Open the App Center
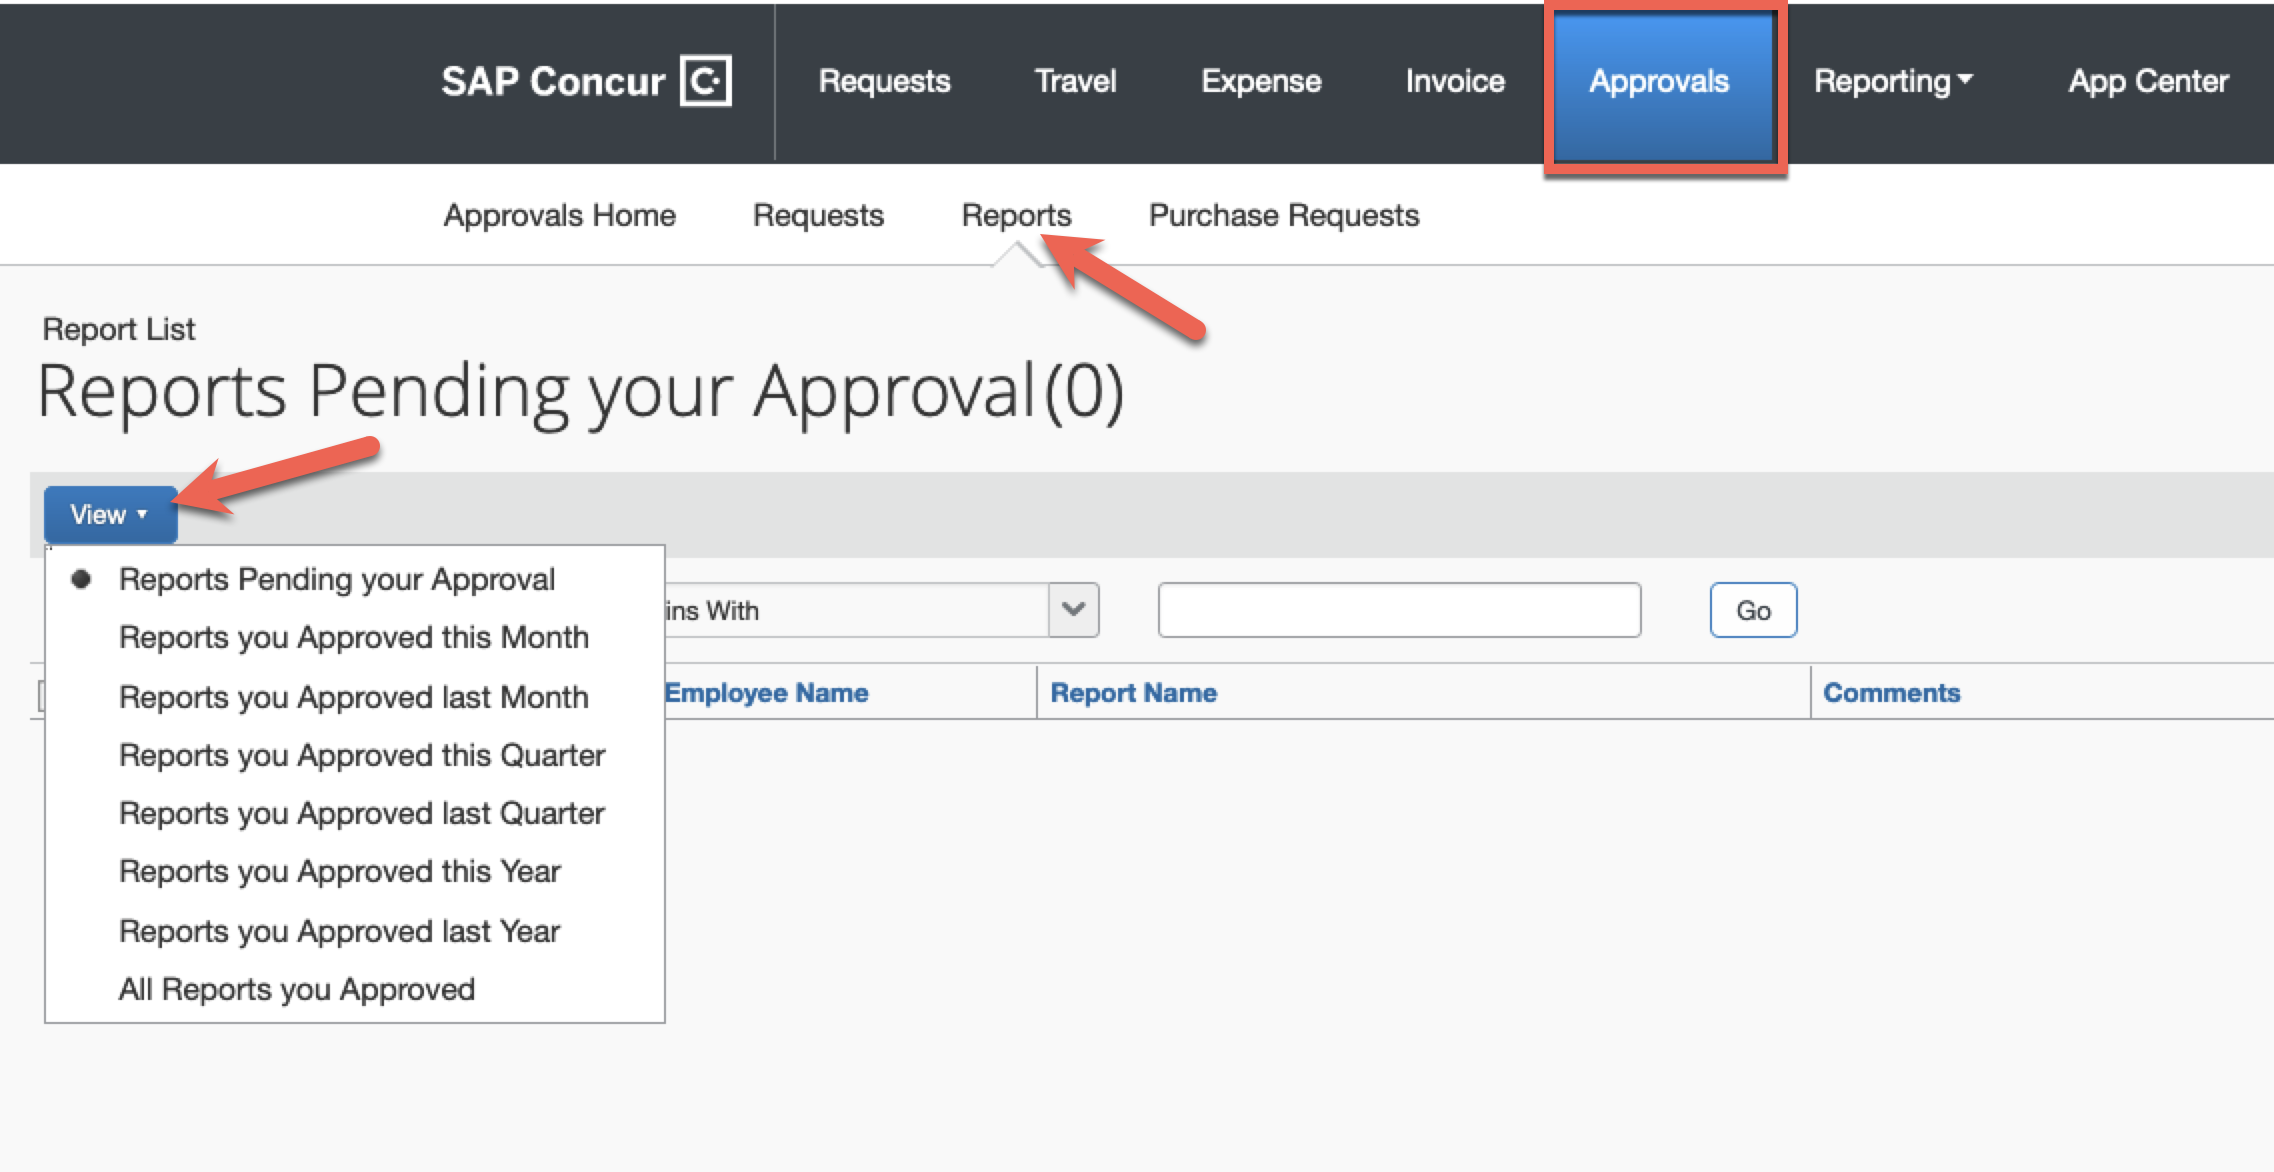Image resolution: width=2274 pixels, height=1172 pixels. pyautogui.click(x=2148, y=81)
